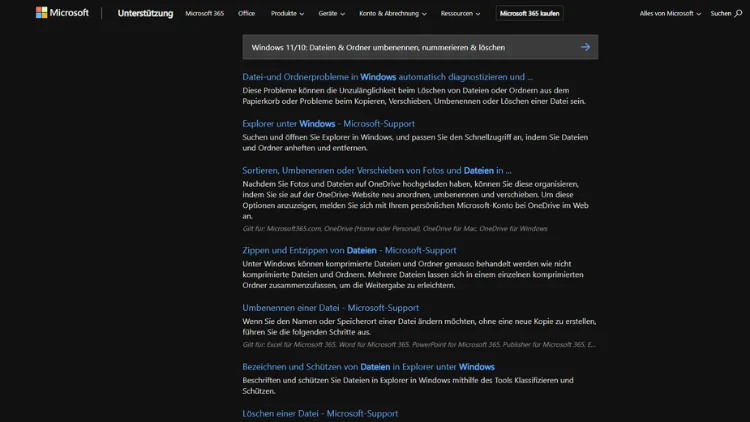Click description 'Nachdem Sie Fotos und Dateien'

point(415,200)
